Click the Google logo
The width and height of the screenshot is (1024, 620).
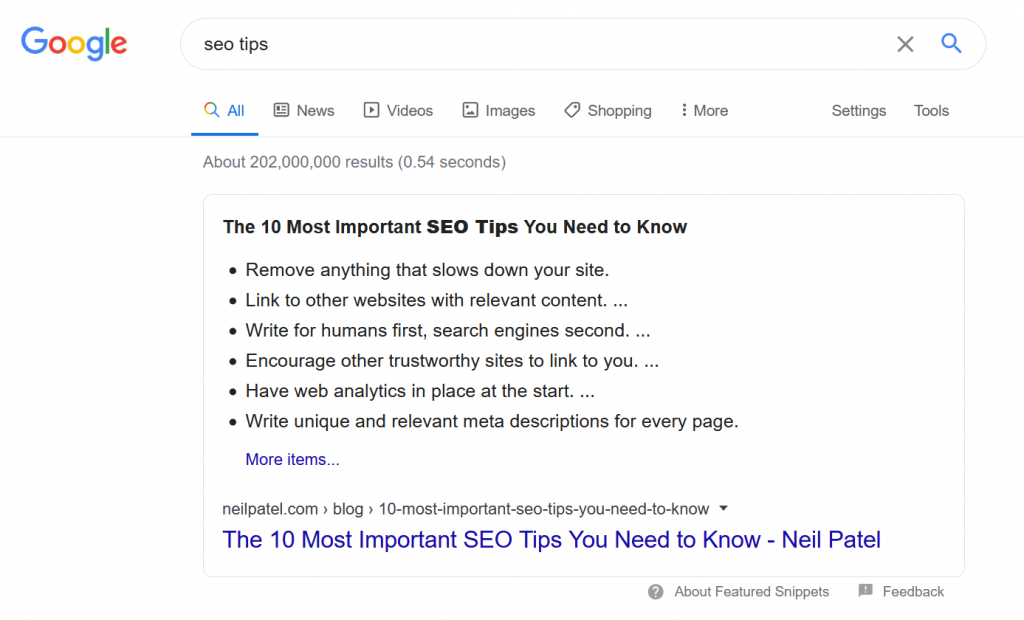[x=74, y=43]
